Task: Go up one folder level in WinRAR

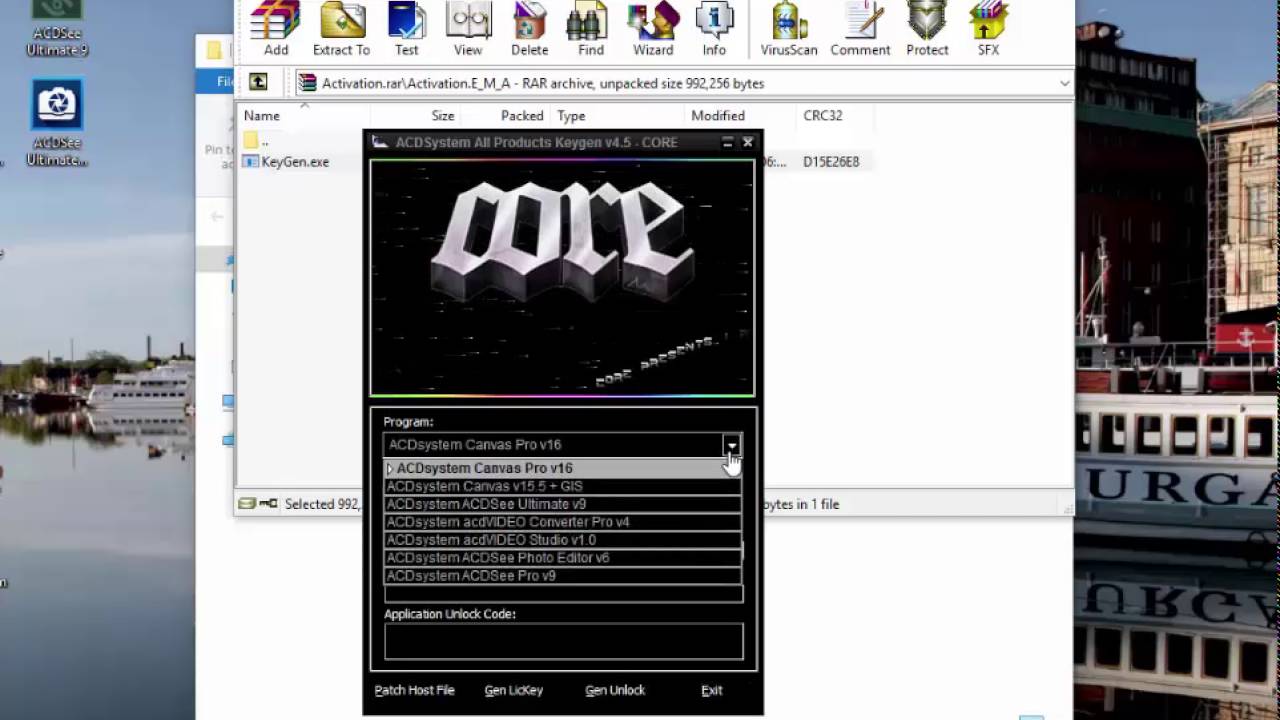Action: pos(258,83)
